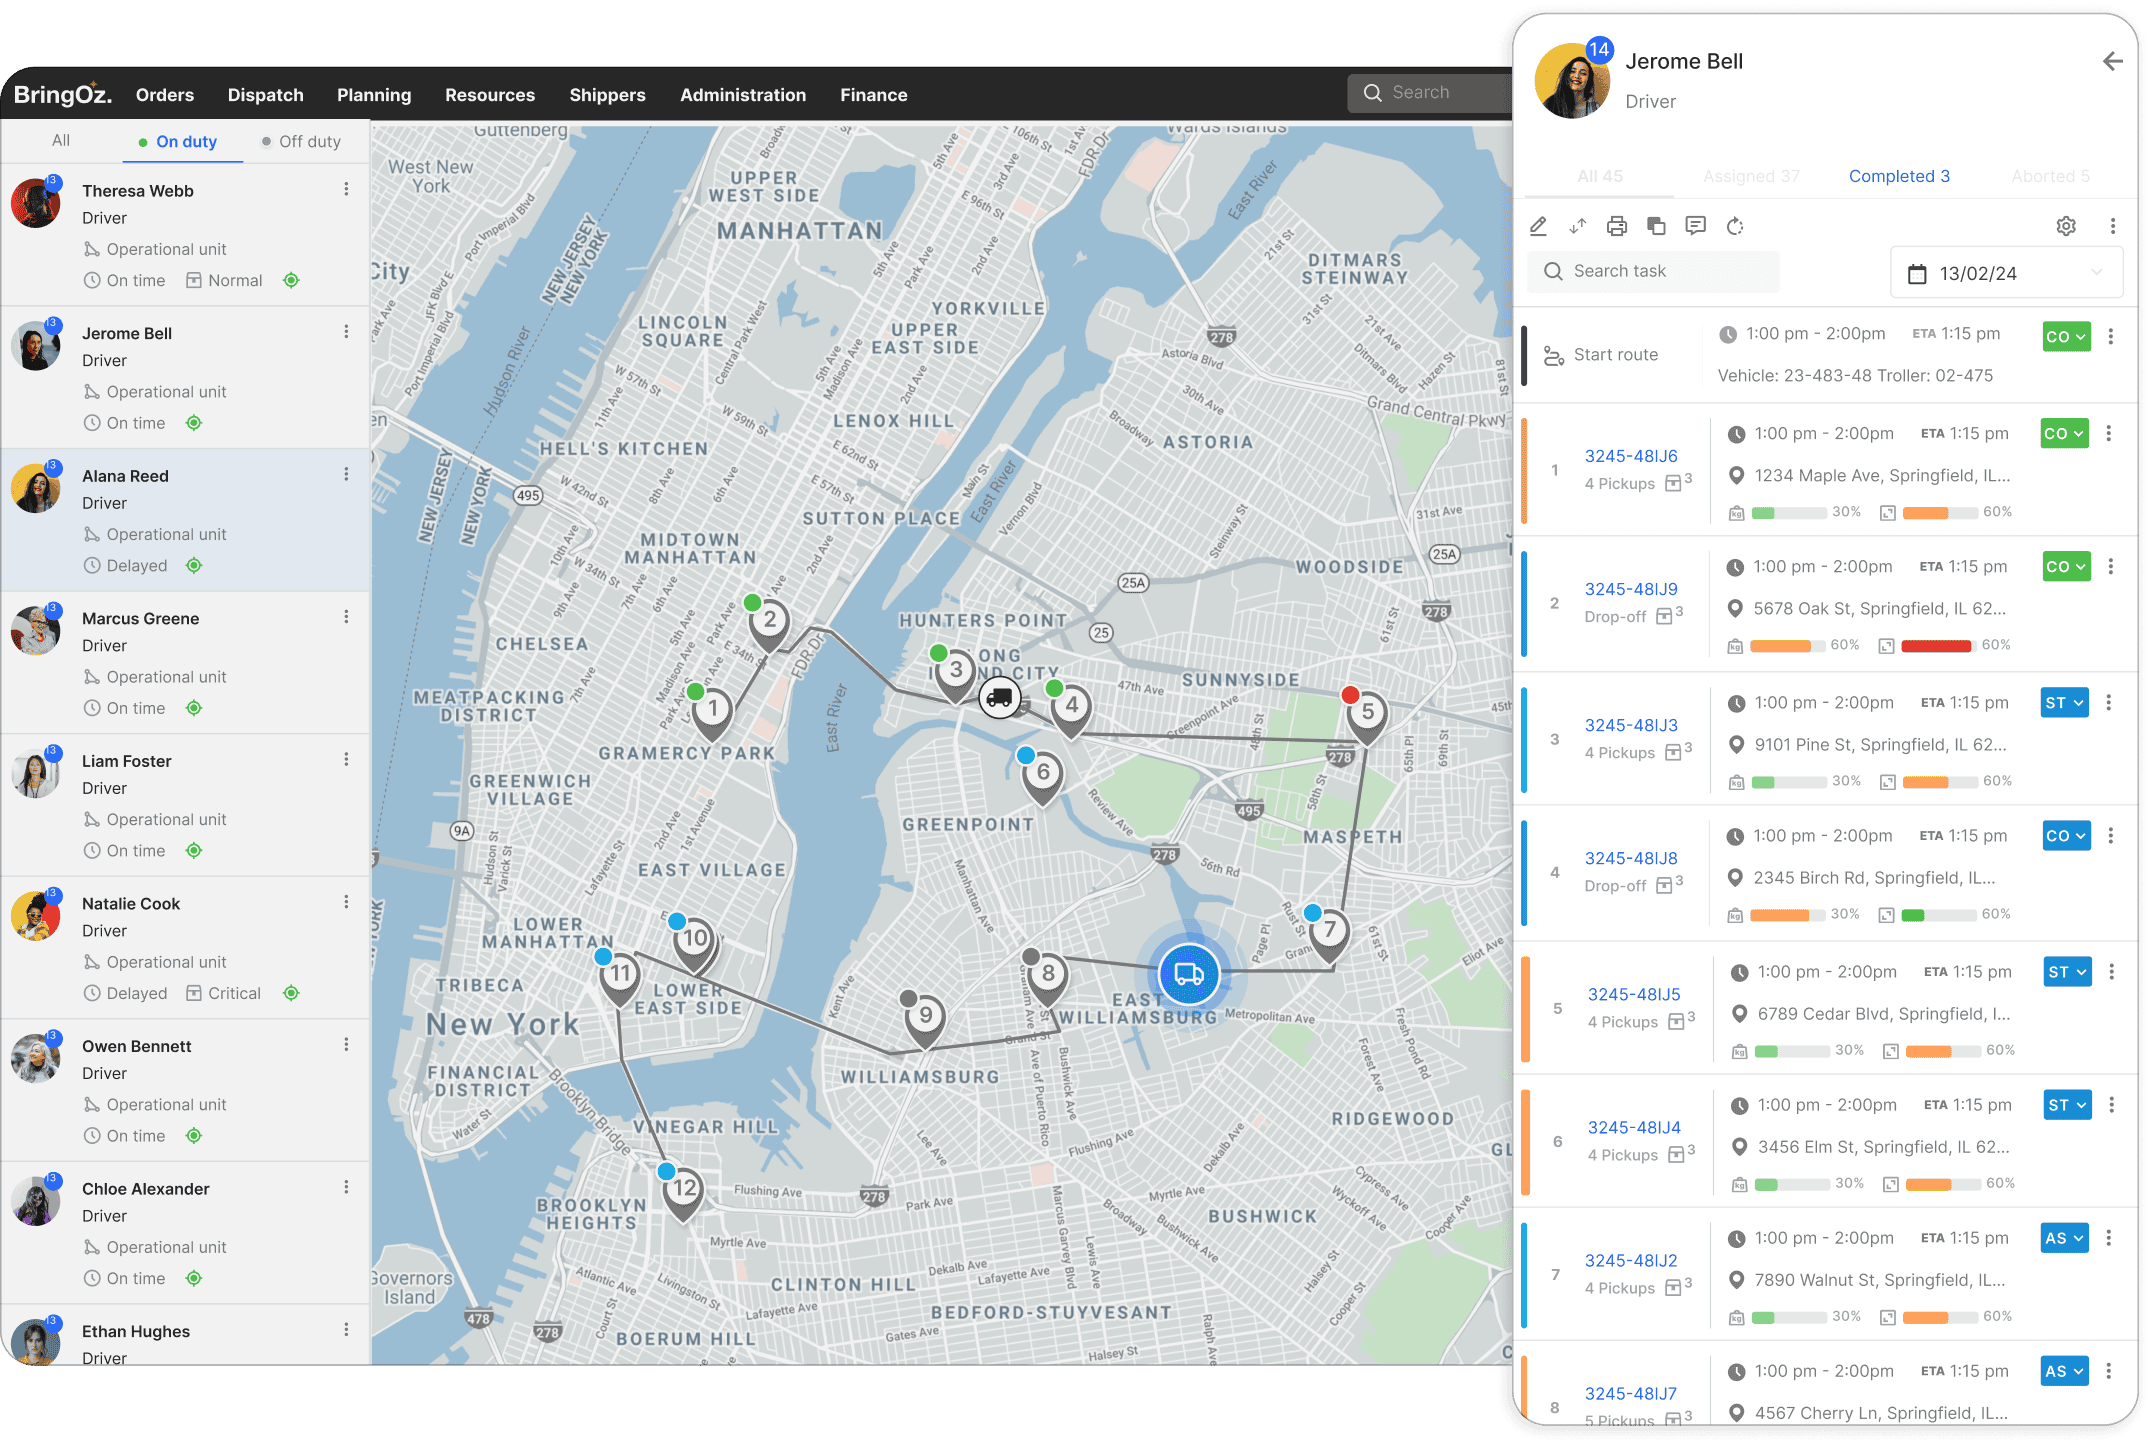This screenshot has width=2152, height=1445.
Task: Open options menu for Owen Bennett
Action: [x=346, y=1045]
